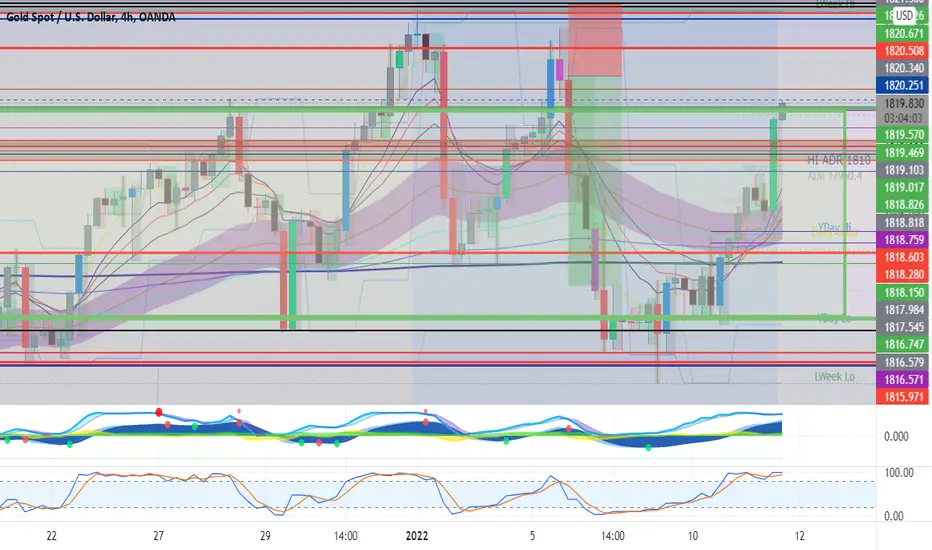The height and width of the screenshot is (550, 932).
Task: Click date 5 on the time axis
Action: point(533,536)
